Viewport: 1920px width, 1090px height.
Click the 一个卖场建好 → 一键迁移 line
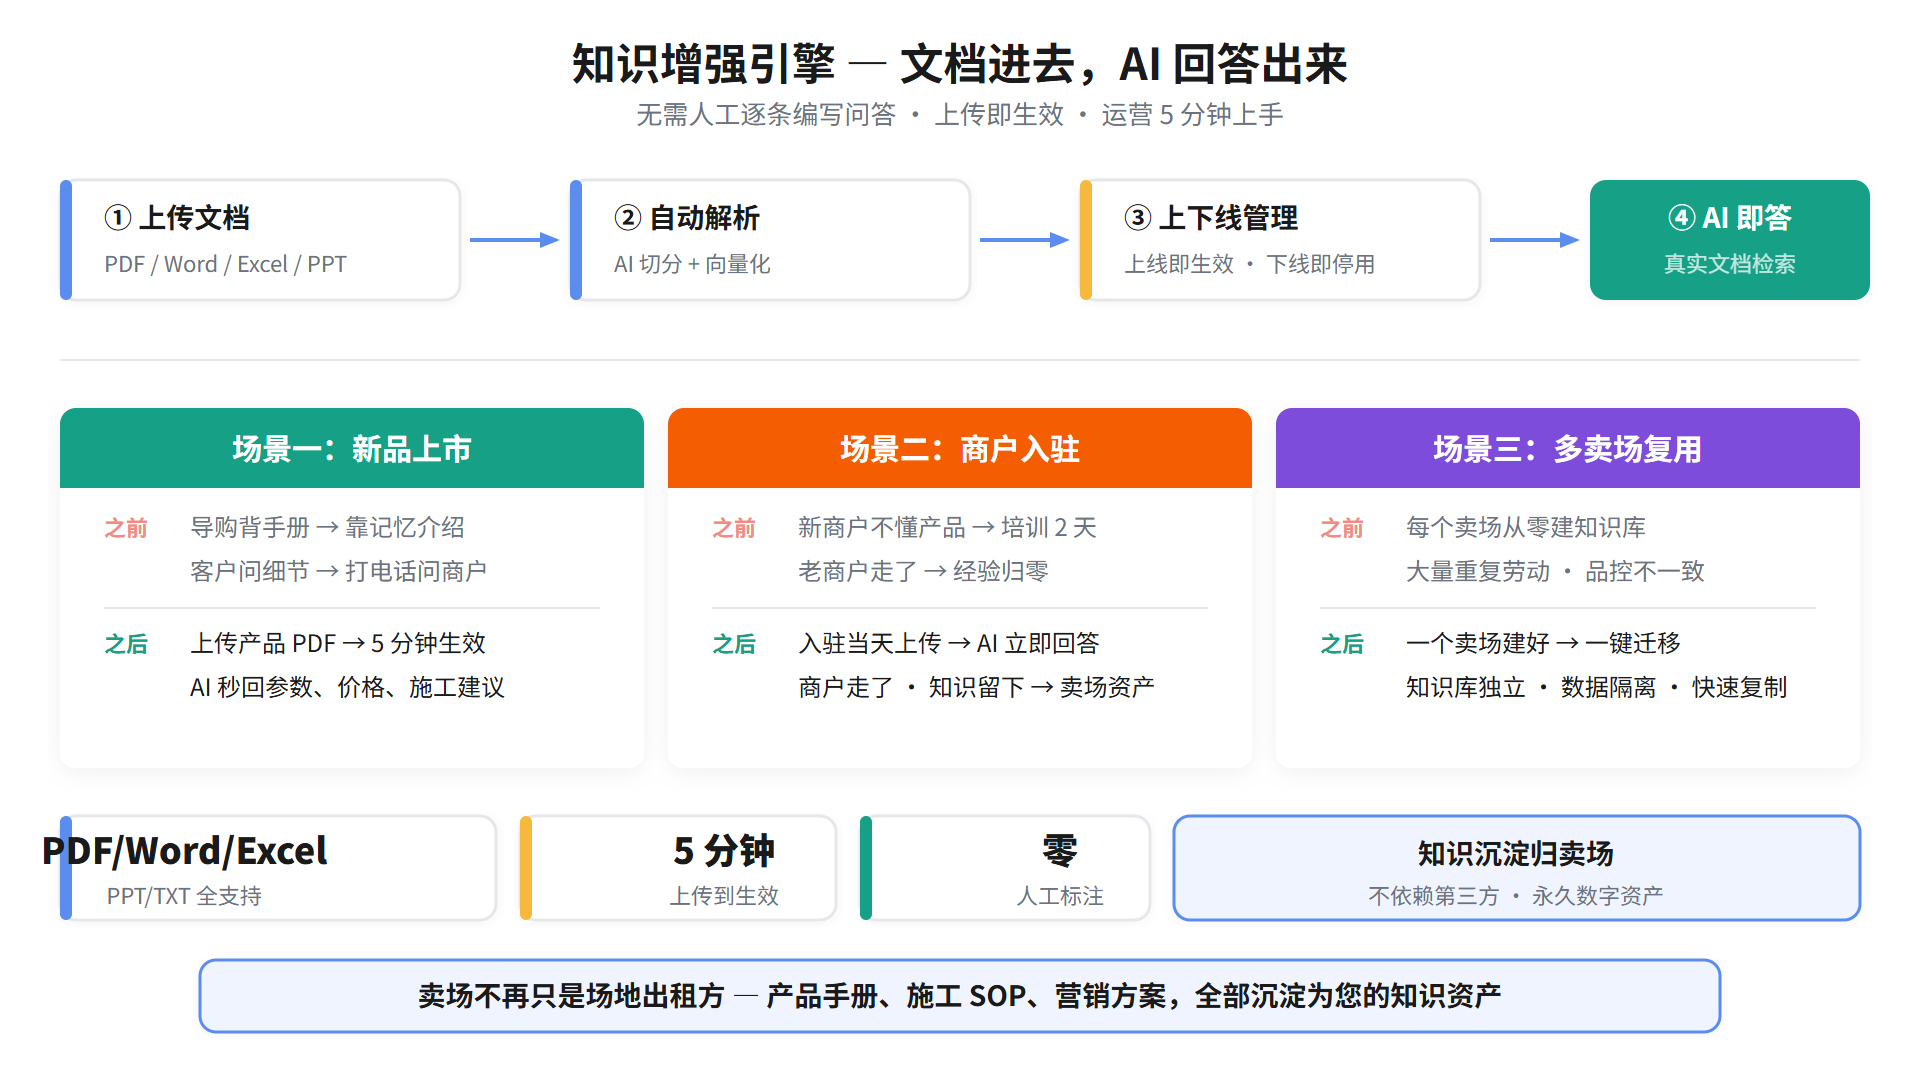(x=1543, y=643)
